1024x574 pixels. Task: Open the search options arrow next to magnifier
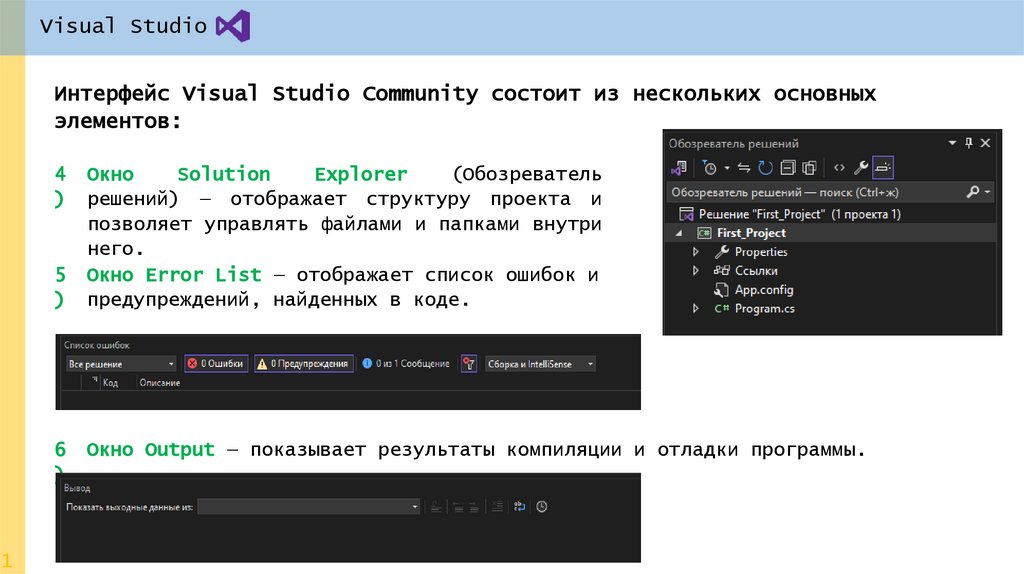point(987,192)
